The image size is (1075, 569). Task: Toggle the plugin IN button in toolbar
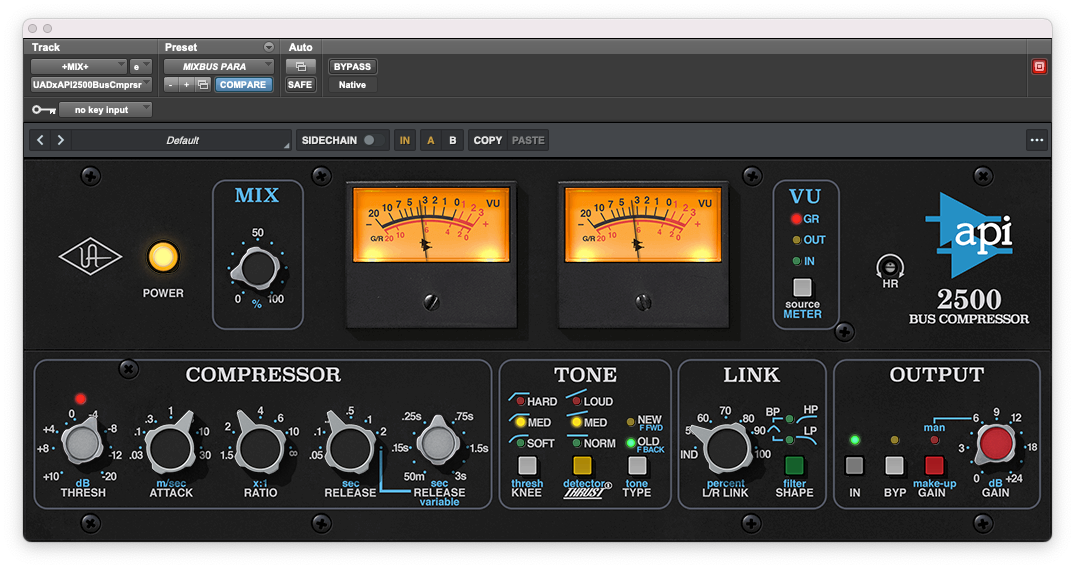pos(404,141)
